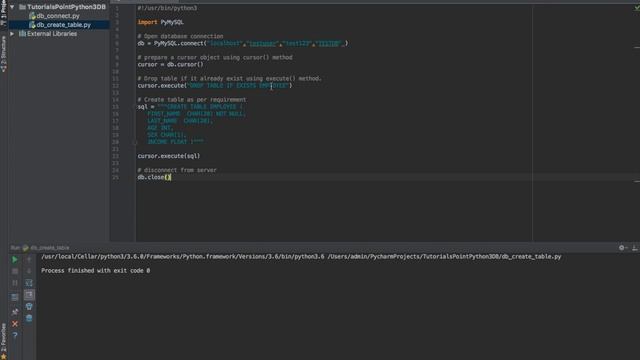Click the TutorialsPointPython3DB folder icon
The width and height of the screenshot is (640, 360).
coord(22,7)
